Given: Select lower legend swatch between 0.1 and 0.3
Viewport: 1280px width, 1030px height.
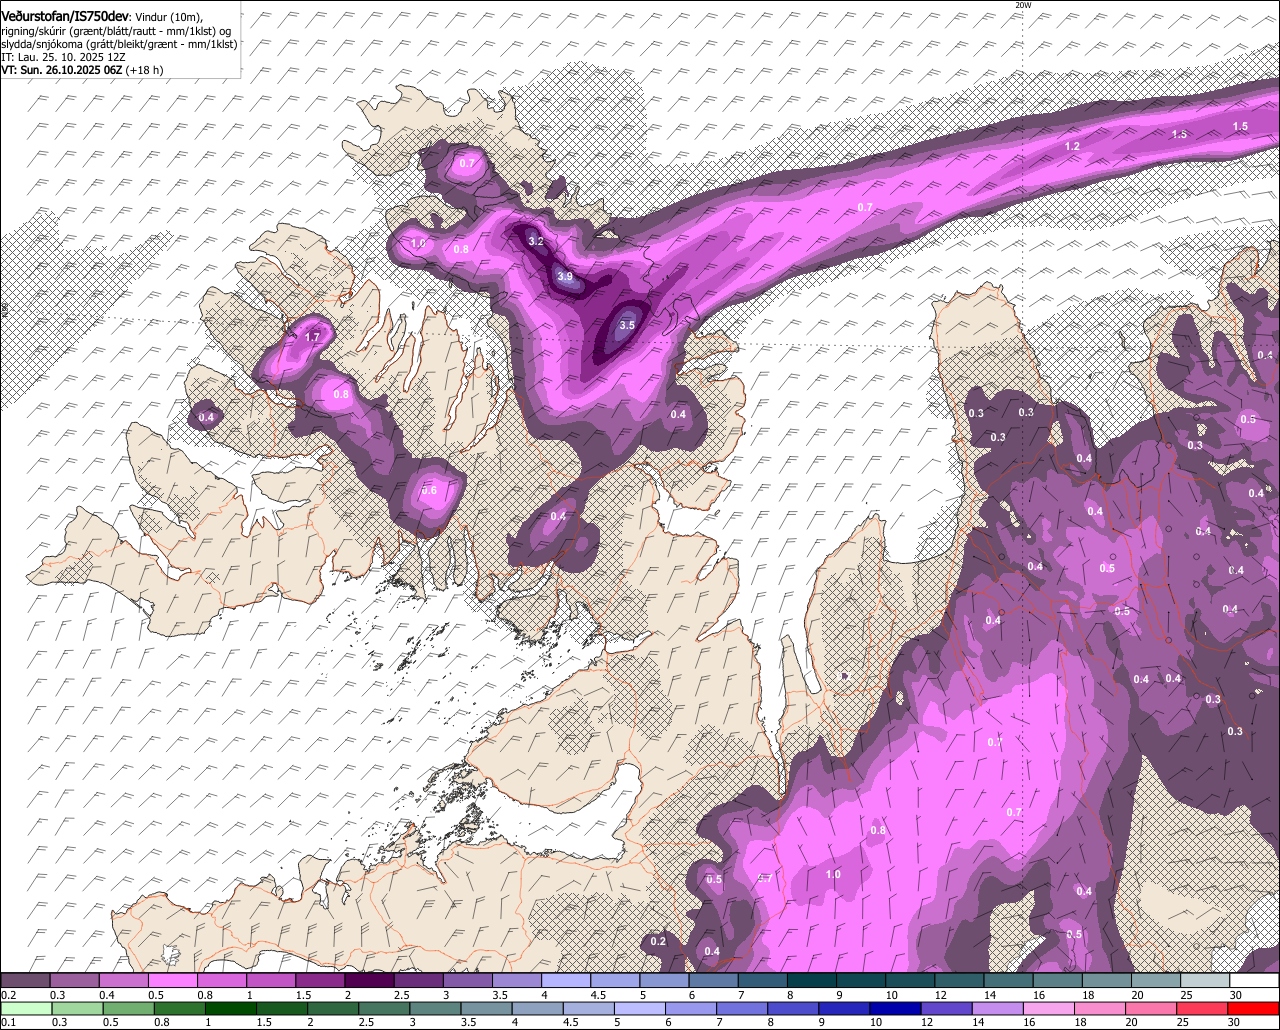Looking at the screenshot, I should coord(25,1008).
